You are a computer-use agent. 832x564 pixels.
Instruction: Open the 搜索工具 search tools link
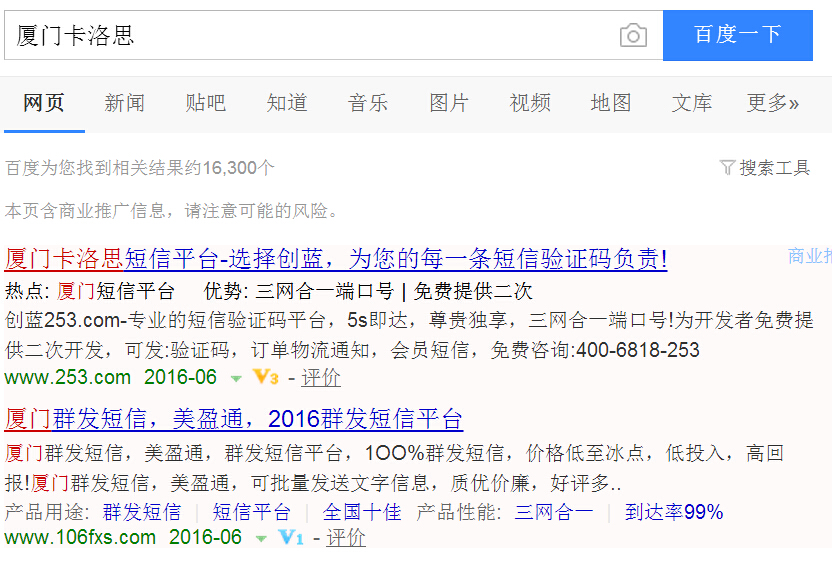point(775,168)
